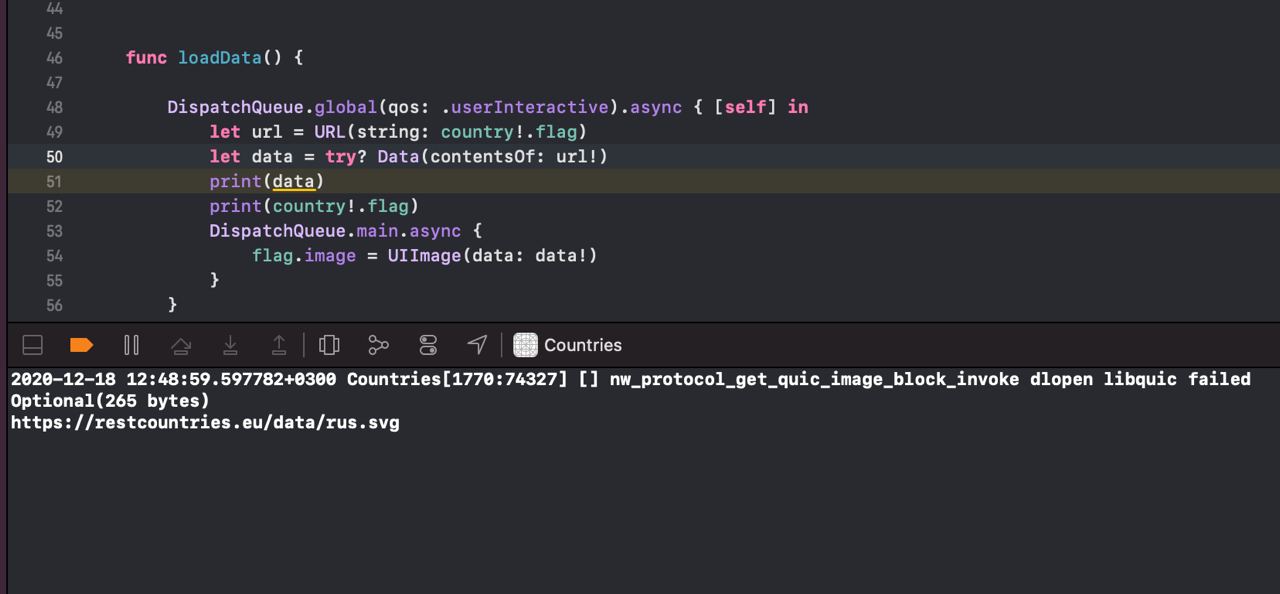Viewport: 1280px width, 594px height.
Task: Click line number 46 in the gutter
Action: [54, 58]
